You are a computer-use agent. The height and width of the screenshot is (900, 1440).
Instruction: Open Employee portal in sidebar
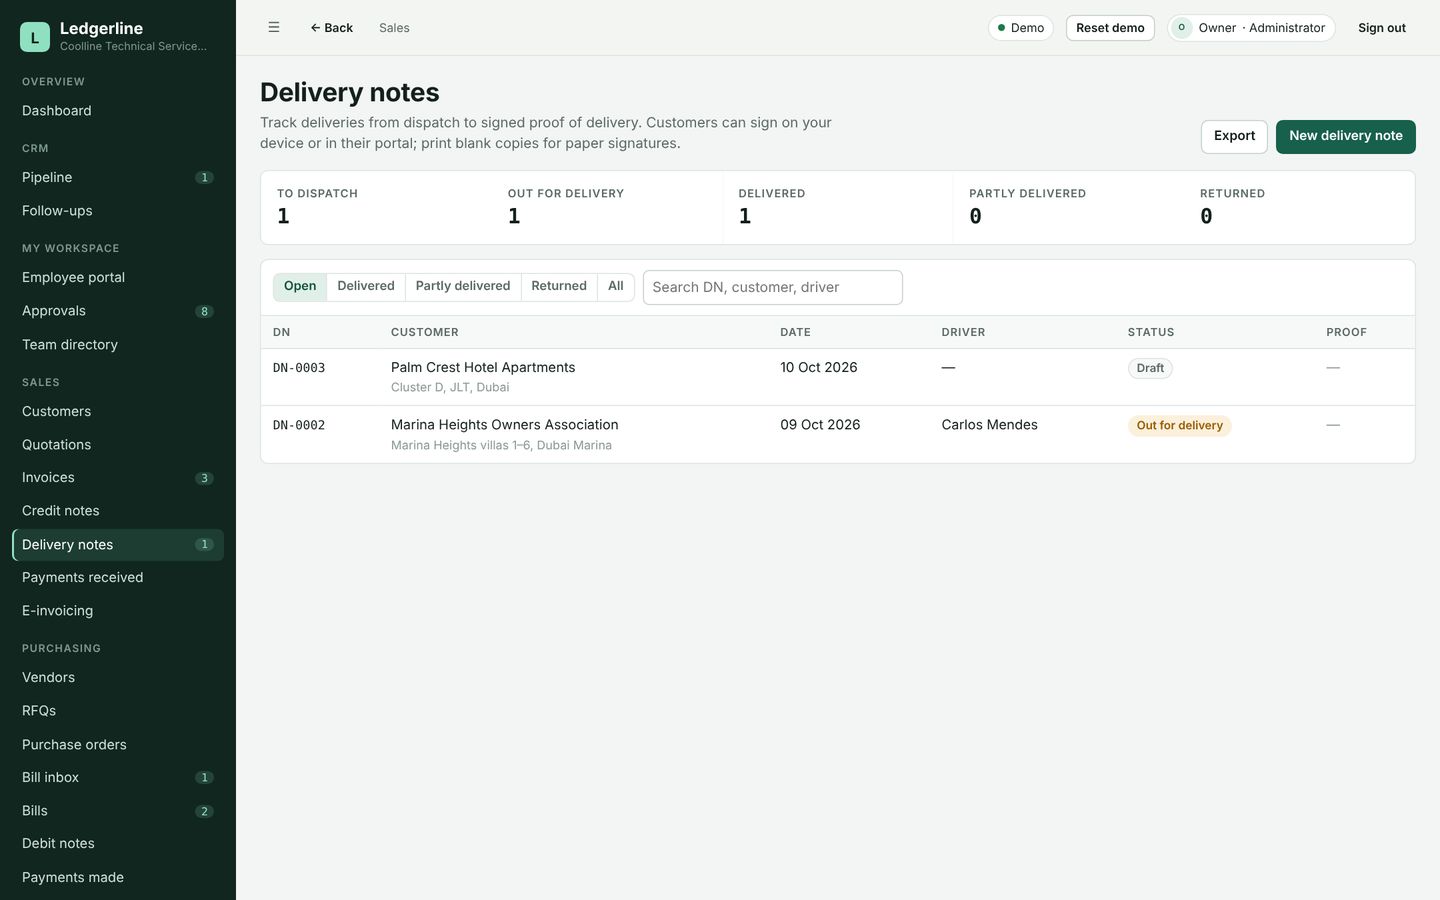(118, 278)
